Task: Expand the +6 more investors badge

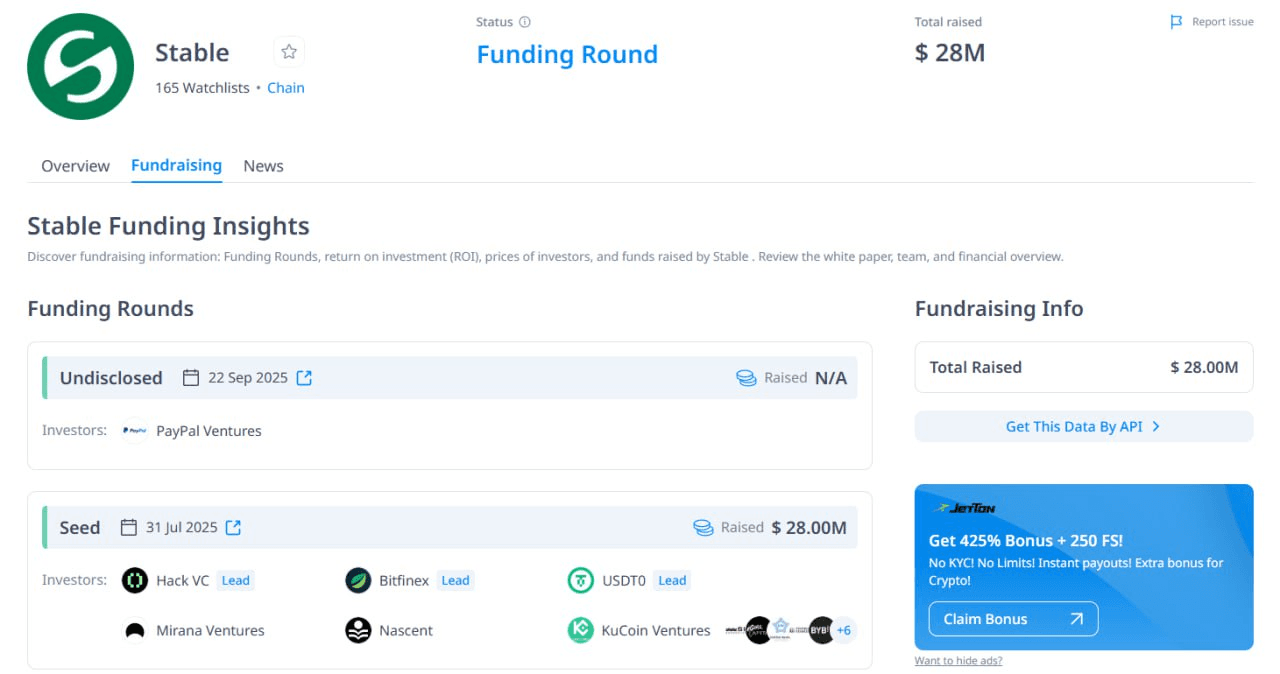Action: click(x=844, y=630)
